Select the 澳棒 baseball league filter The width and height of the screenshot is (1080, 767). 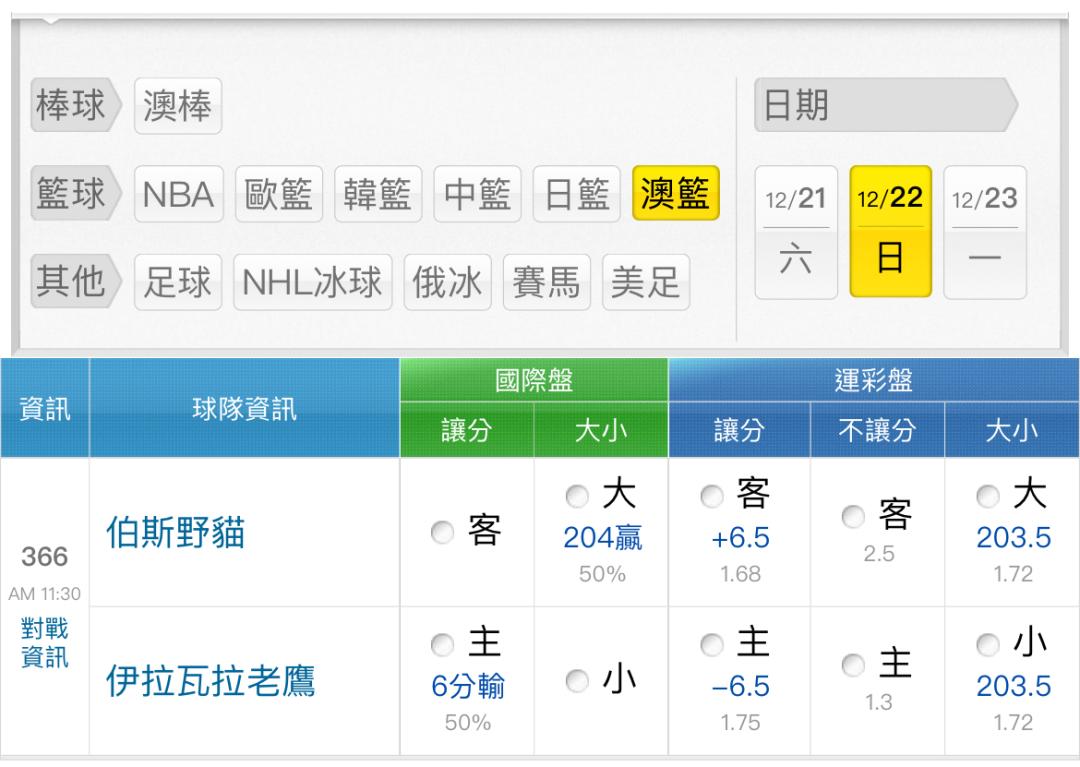[178, 106]
